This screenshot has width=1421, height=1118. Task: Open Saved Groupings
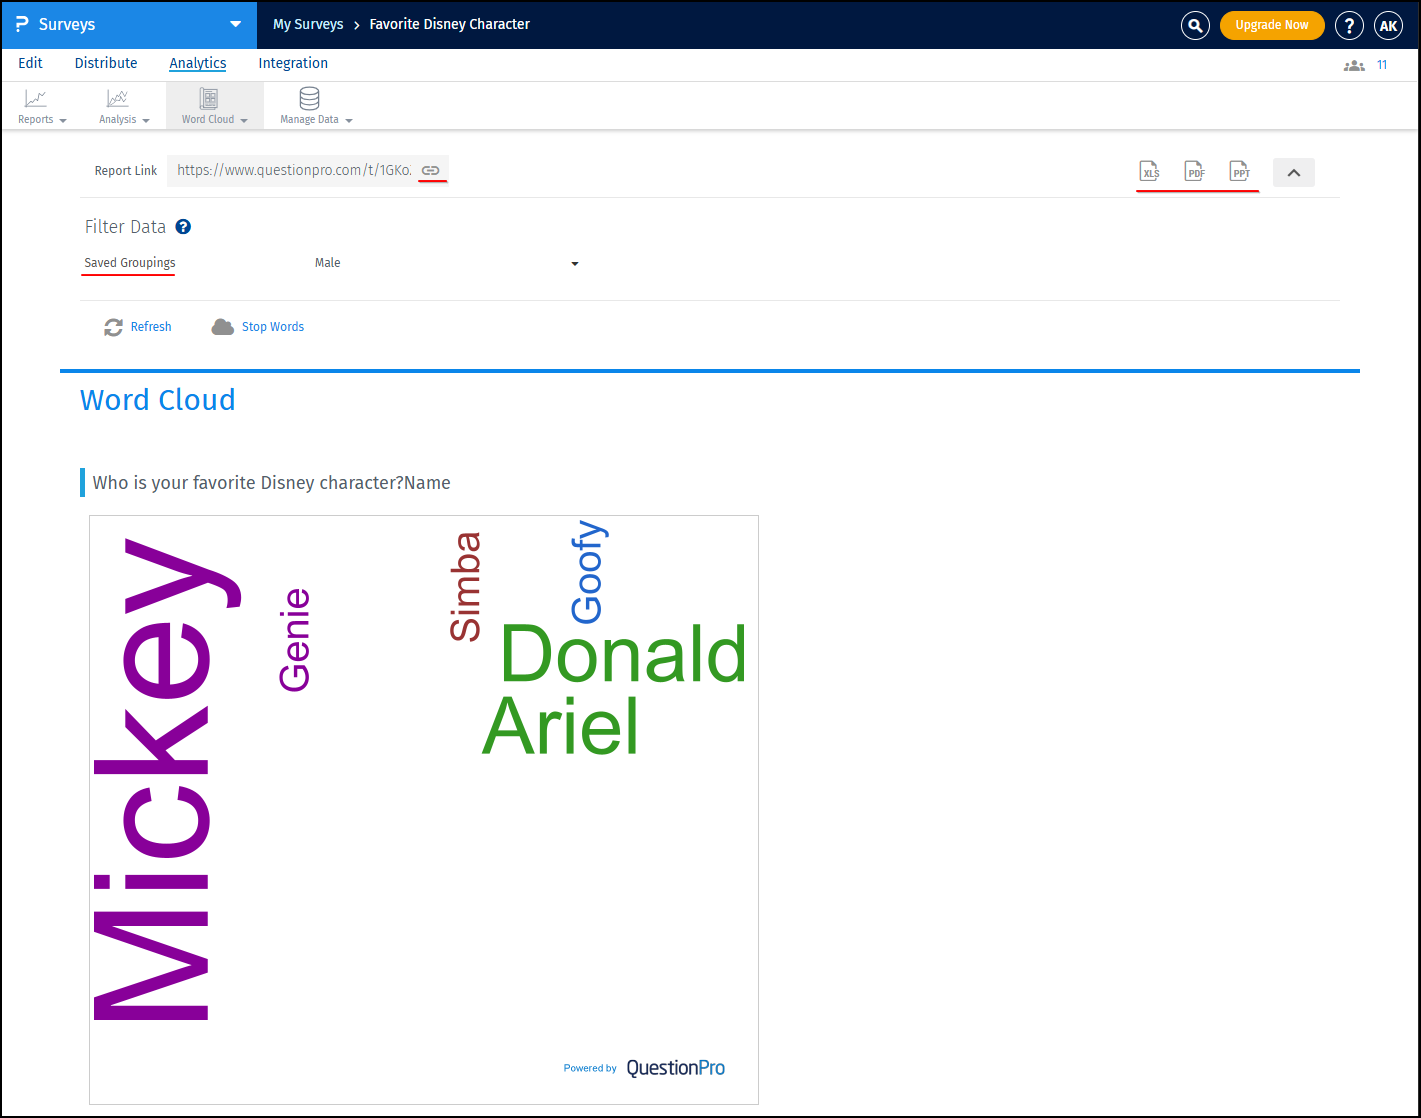pos(128,263)
